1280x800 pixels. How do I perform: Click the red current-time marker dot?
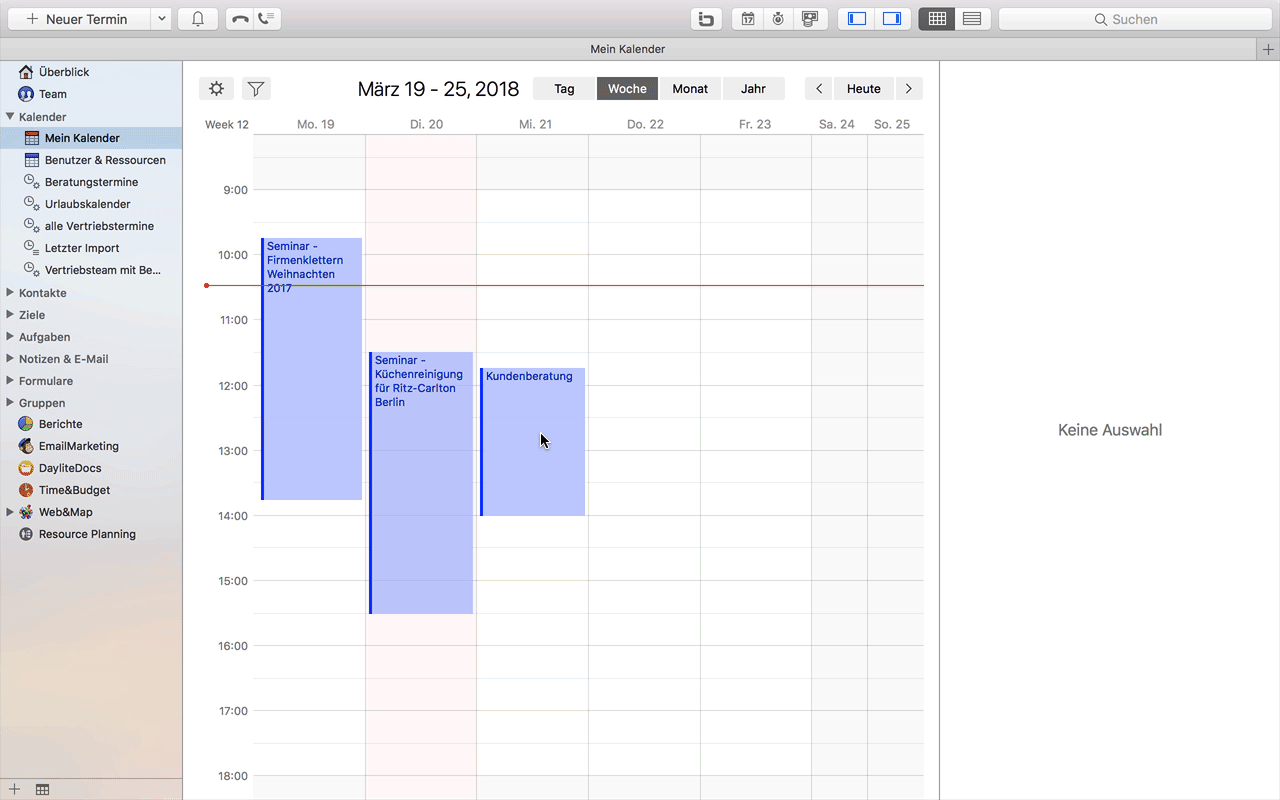click(207, 286)
